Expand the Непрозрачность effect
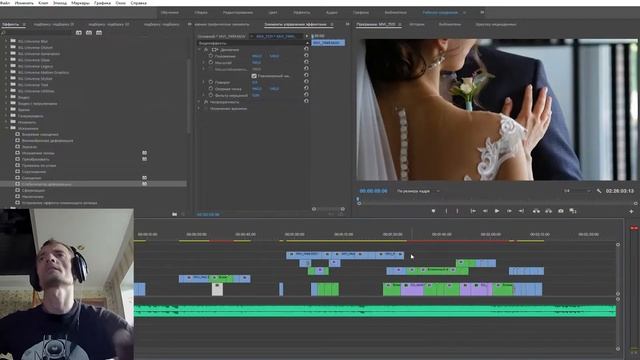This screenshot has width=640, height=360. (200, 102)
